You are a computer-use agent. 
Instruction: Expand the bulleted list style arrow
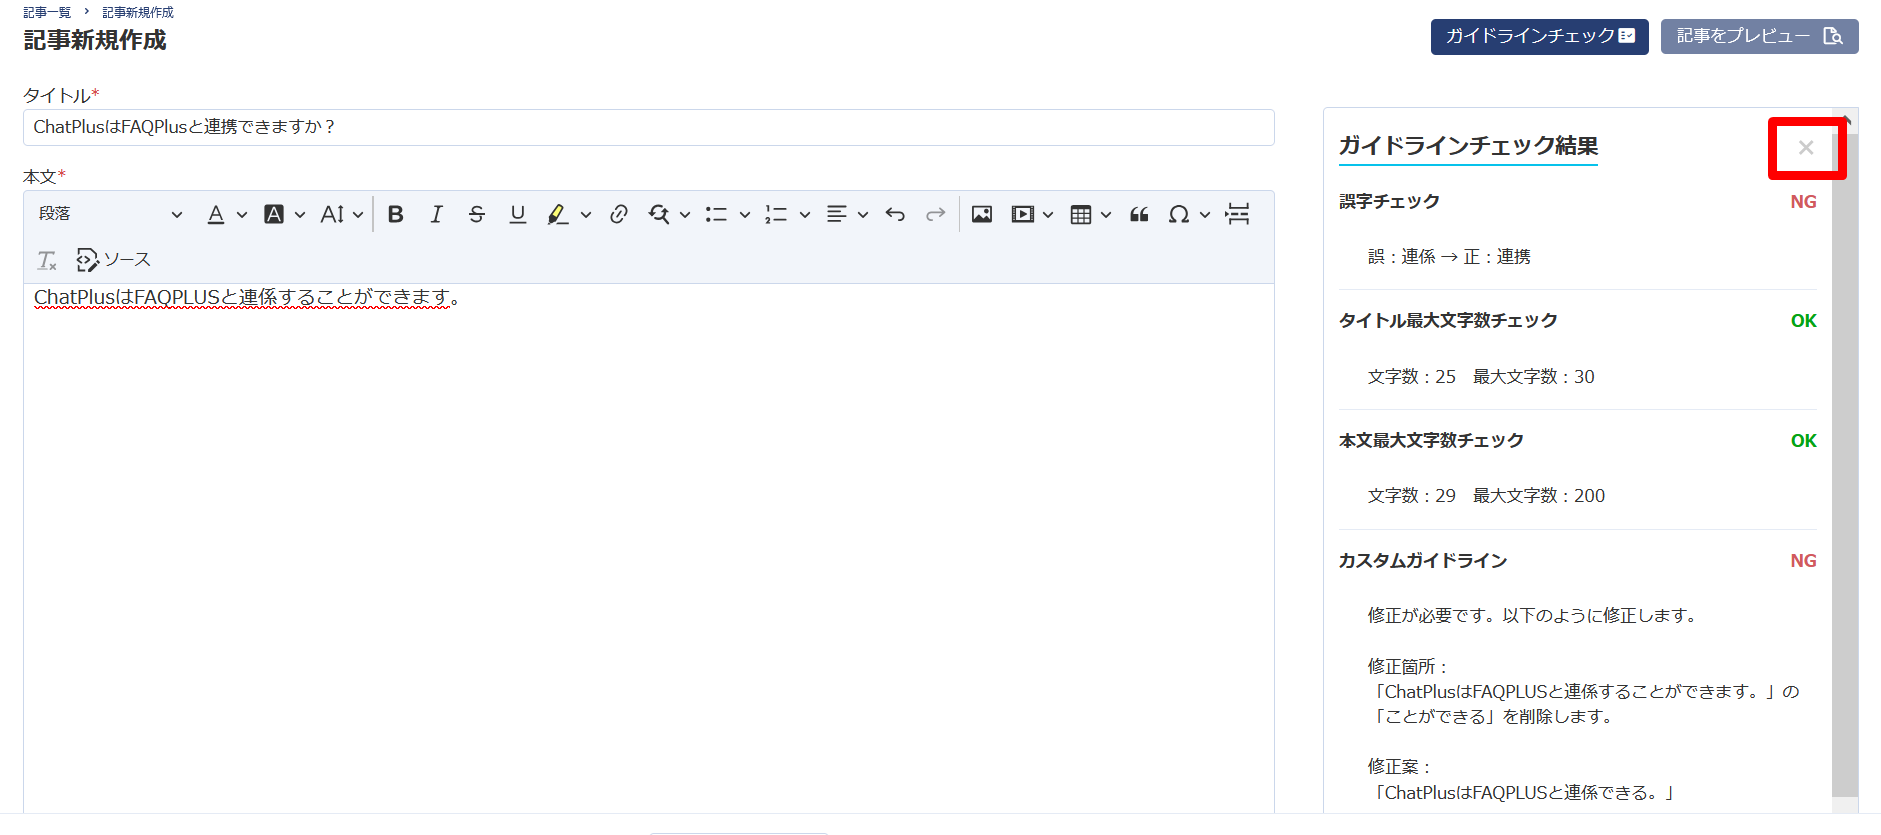(x=745, y=214)
